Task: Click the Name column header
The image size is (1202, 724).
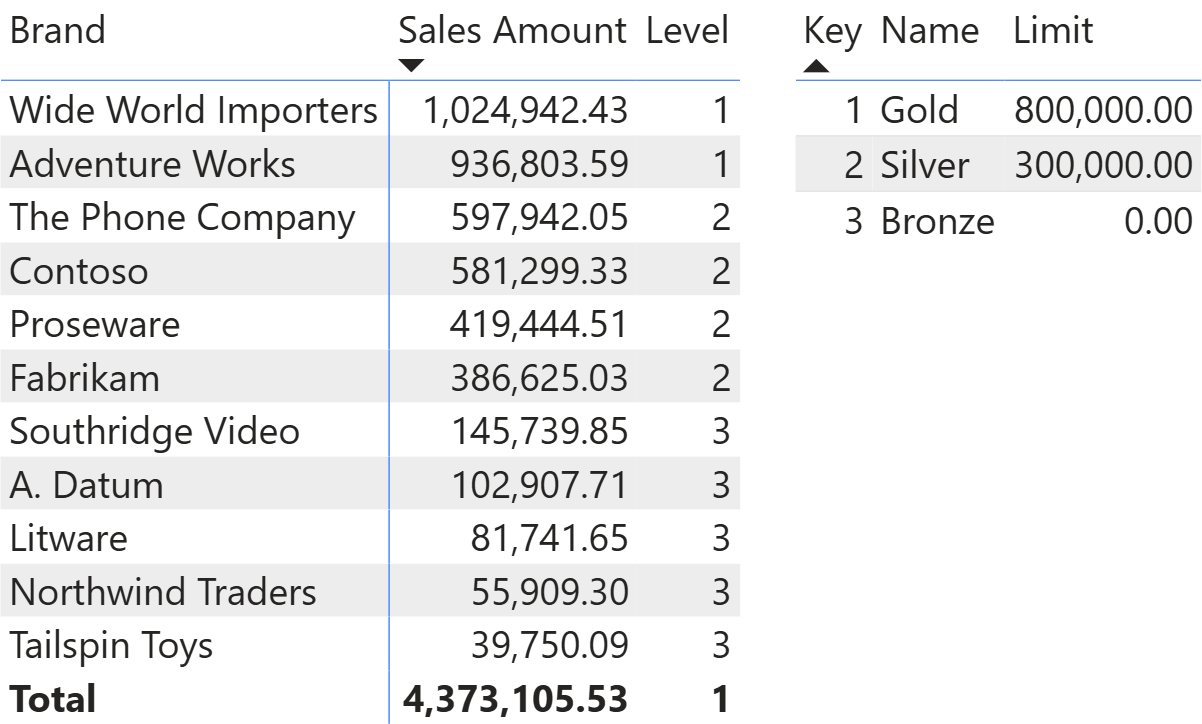Action: pyautogui.click(x=930, y=31)
